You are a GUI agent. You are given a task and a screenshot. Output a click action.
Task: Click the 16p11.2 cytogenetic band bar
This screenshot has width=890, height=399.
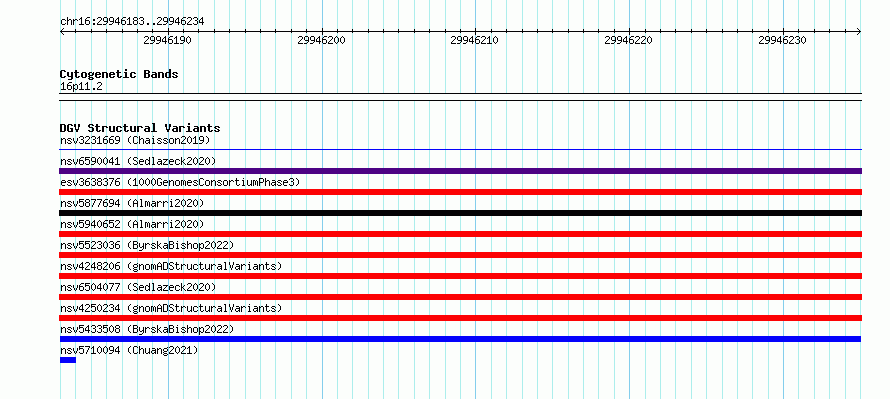461,97
